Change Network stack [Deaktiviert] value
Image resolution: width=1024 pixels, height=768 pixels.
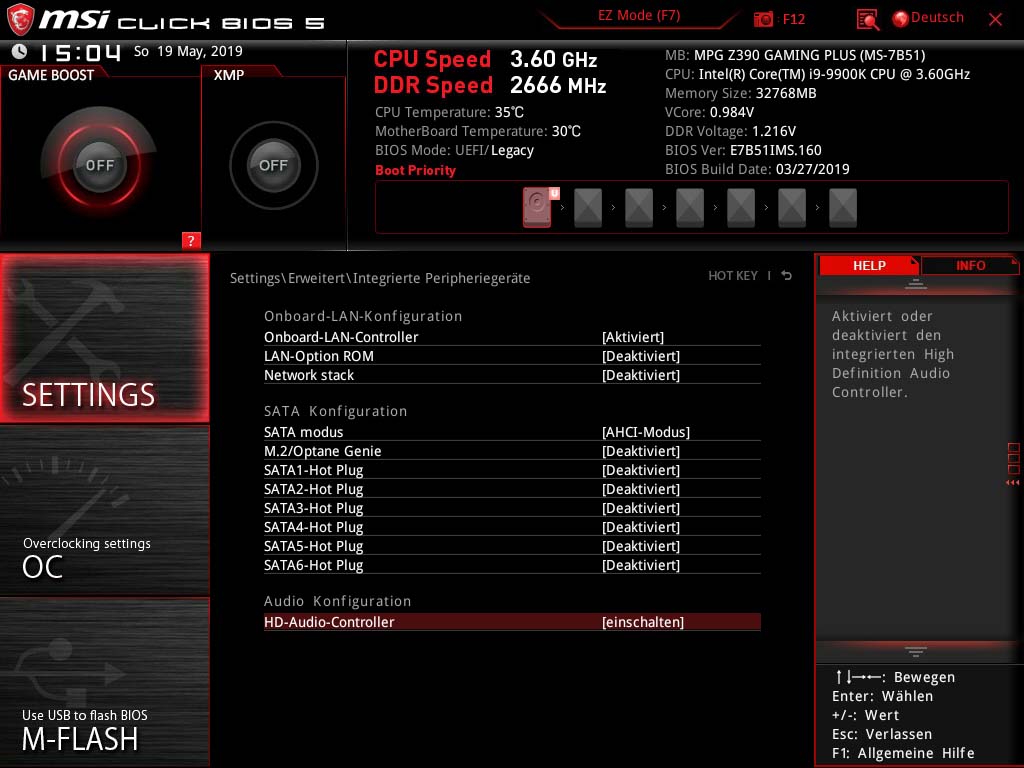point(641,375)
